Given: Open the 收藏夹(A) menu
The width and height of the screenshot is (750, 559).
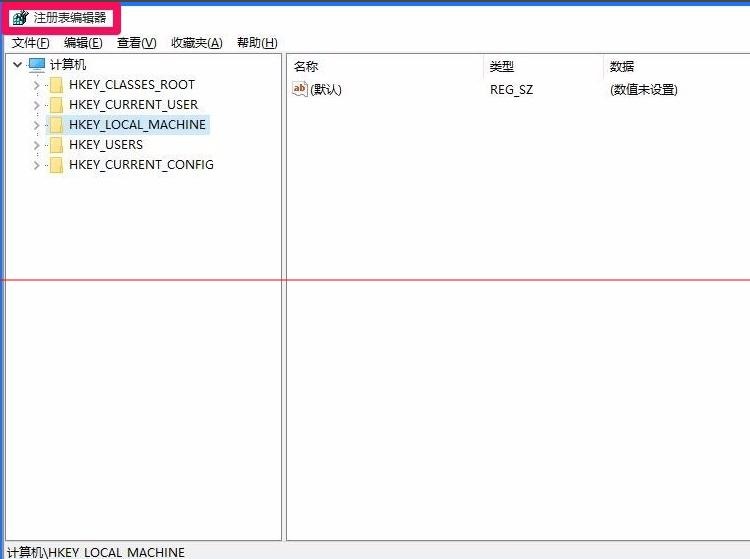Looking at the screenshot, I should tap(197, 43).
